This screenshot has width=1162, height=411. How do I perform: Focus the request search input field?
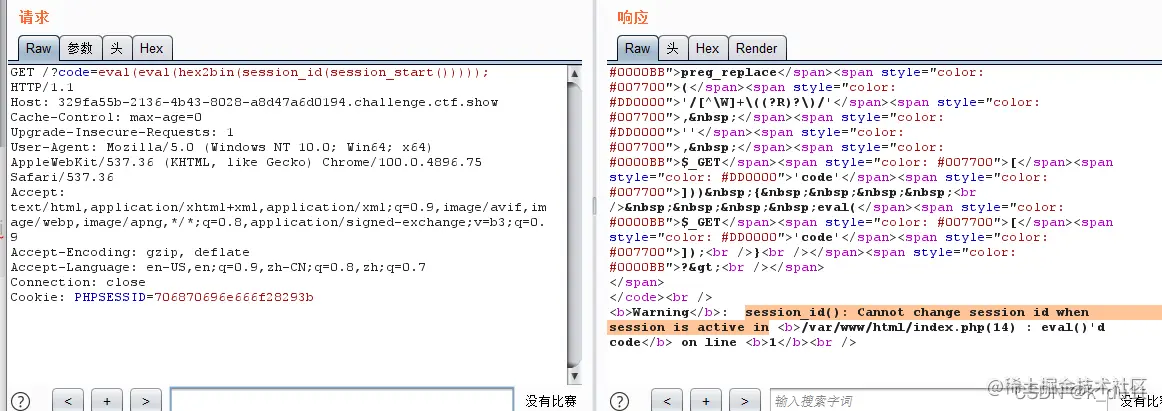[x=342, y=401]
